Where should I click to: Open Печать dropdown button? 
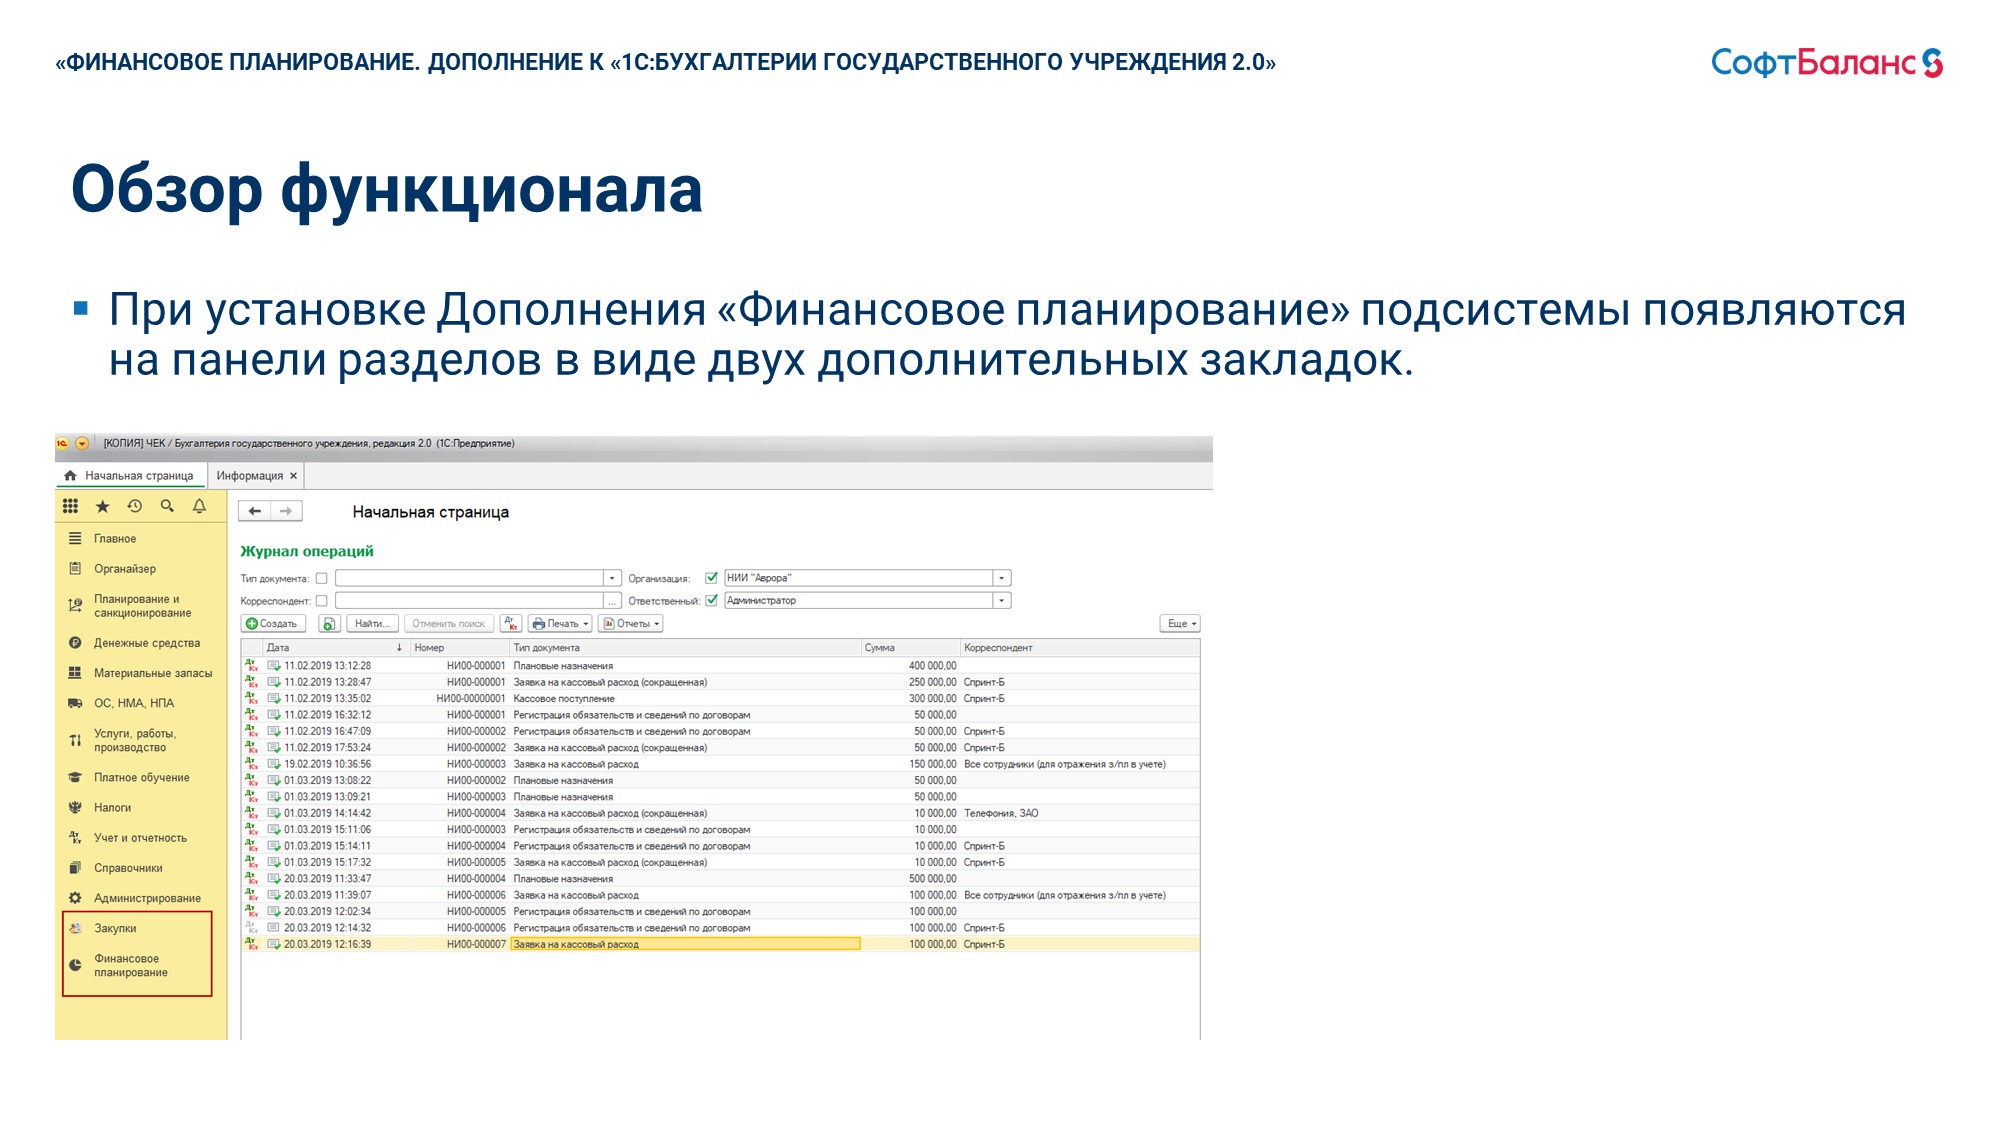(x=560, y=623)
